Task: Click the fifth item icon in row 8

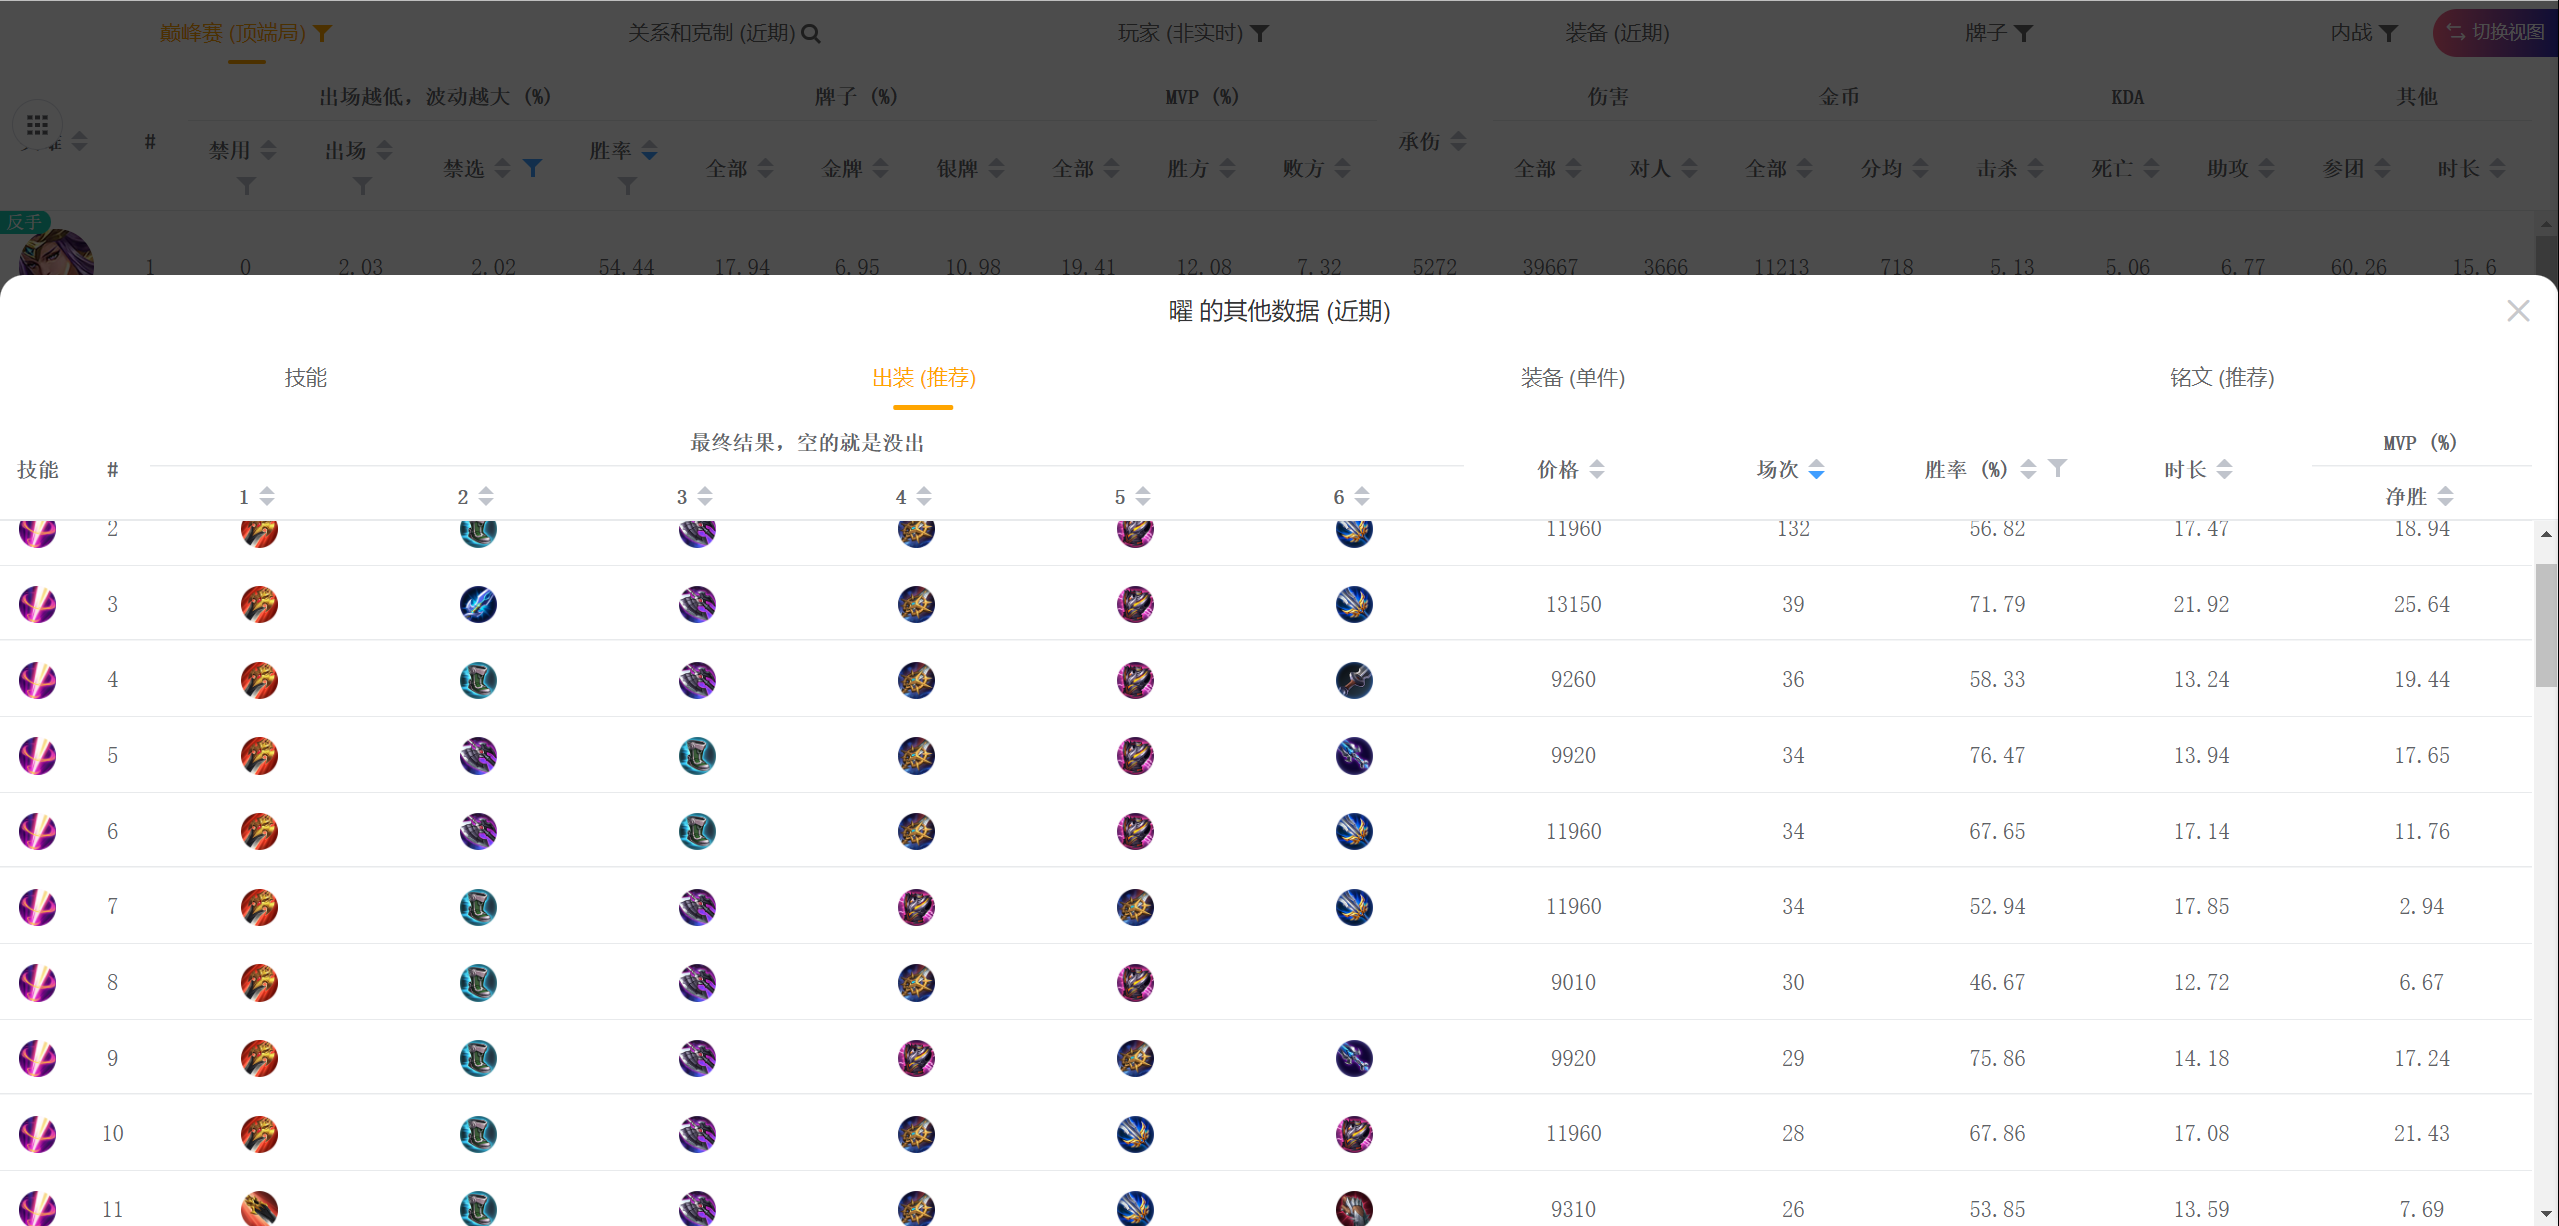Action: pos(1135,983)
